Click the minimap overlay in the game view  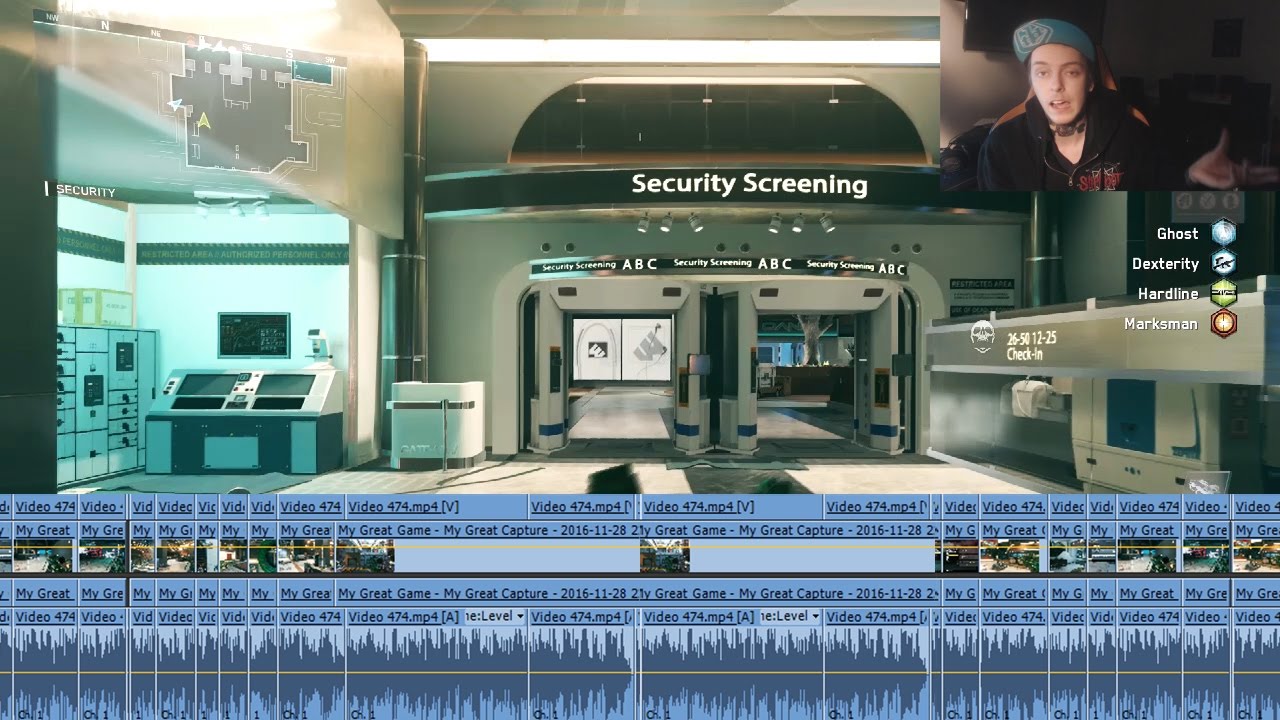(x=190, y=95)
